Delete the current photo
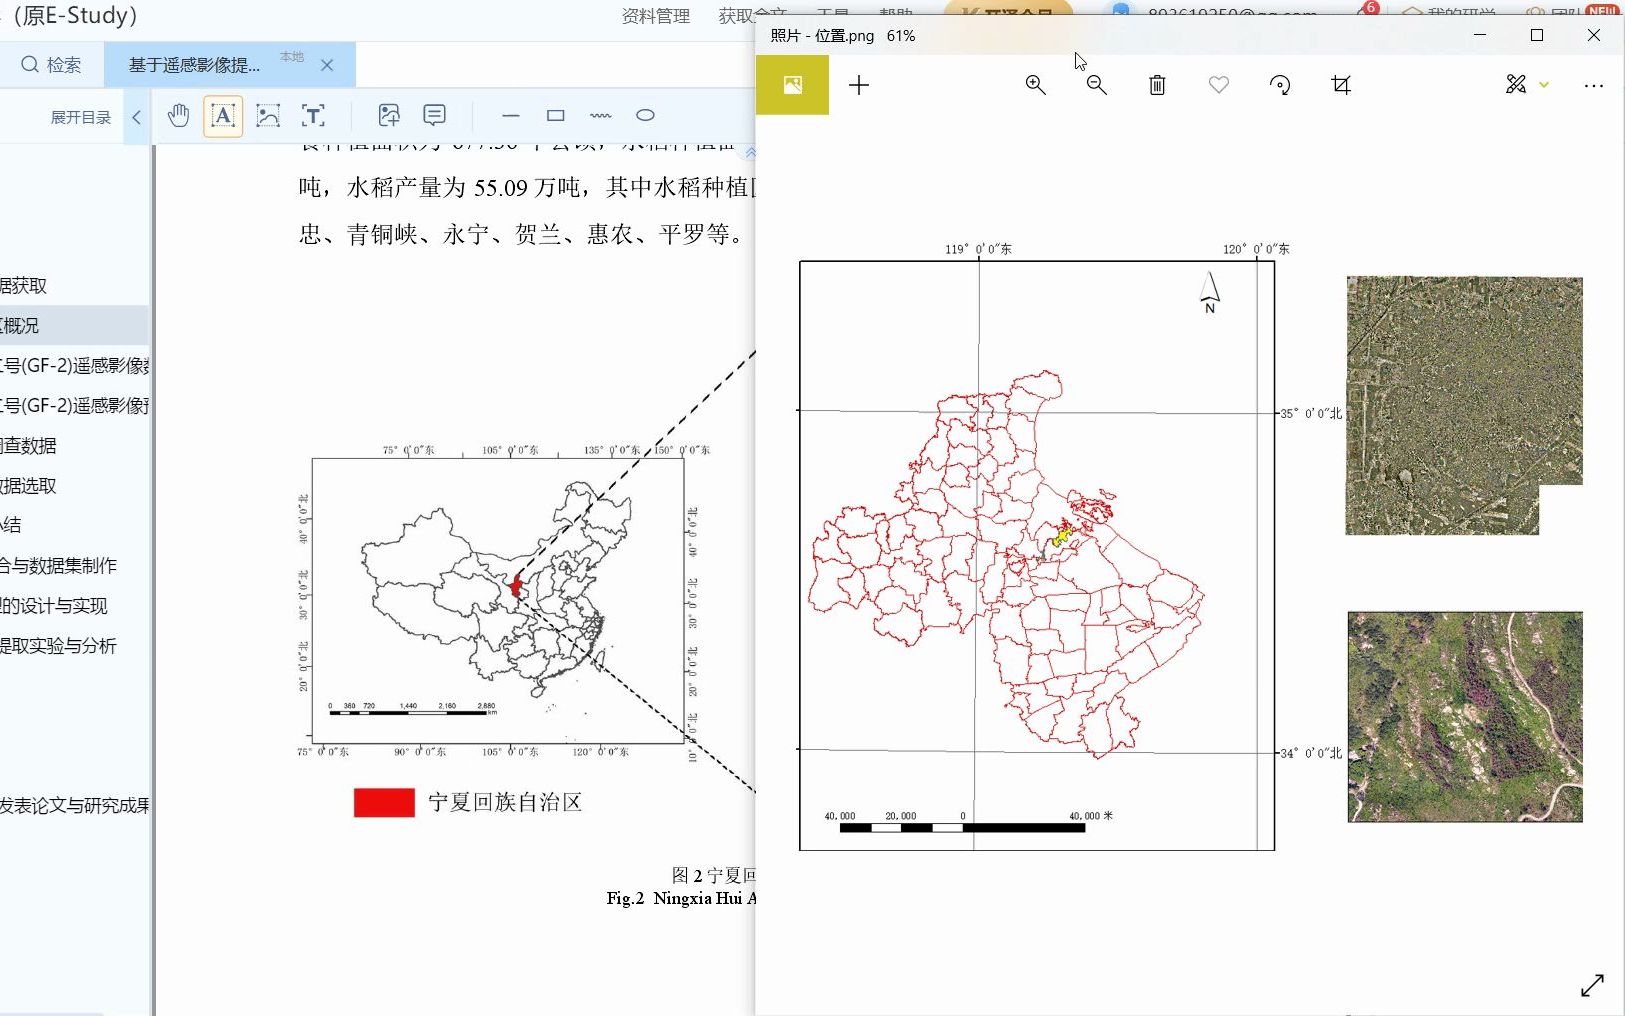 1157,85
